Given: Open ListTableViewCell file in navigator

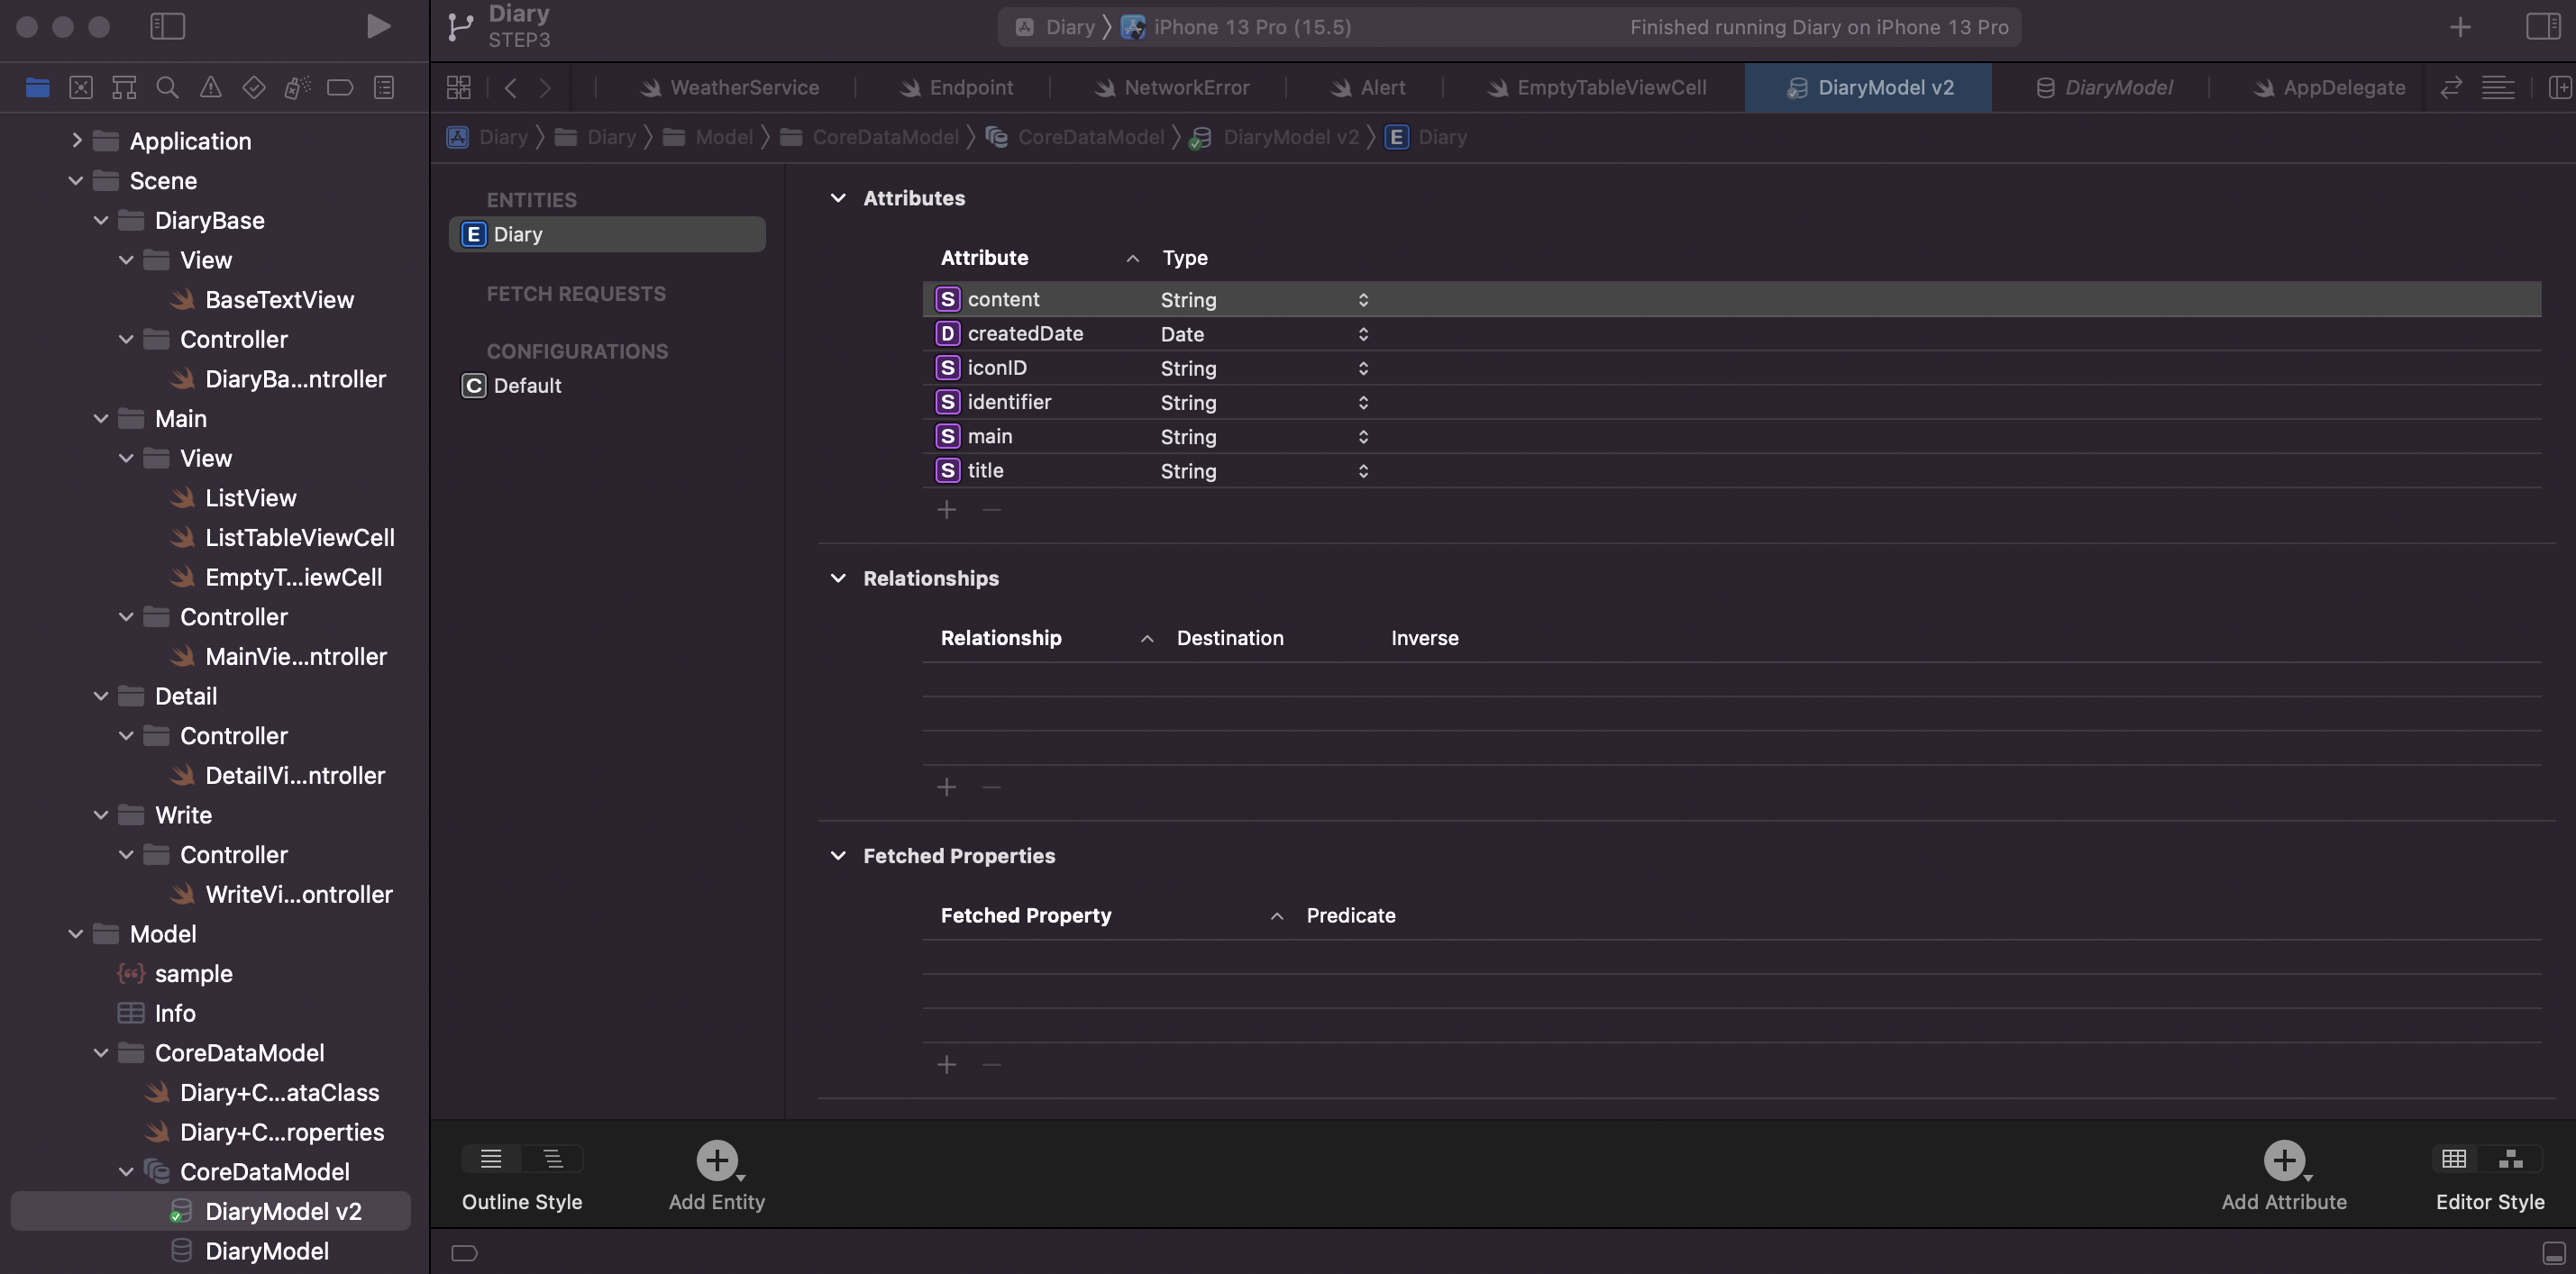Looking at the screenshot, I should (x=299, y=538).
